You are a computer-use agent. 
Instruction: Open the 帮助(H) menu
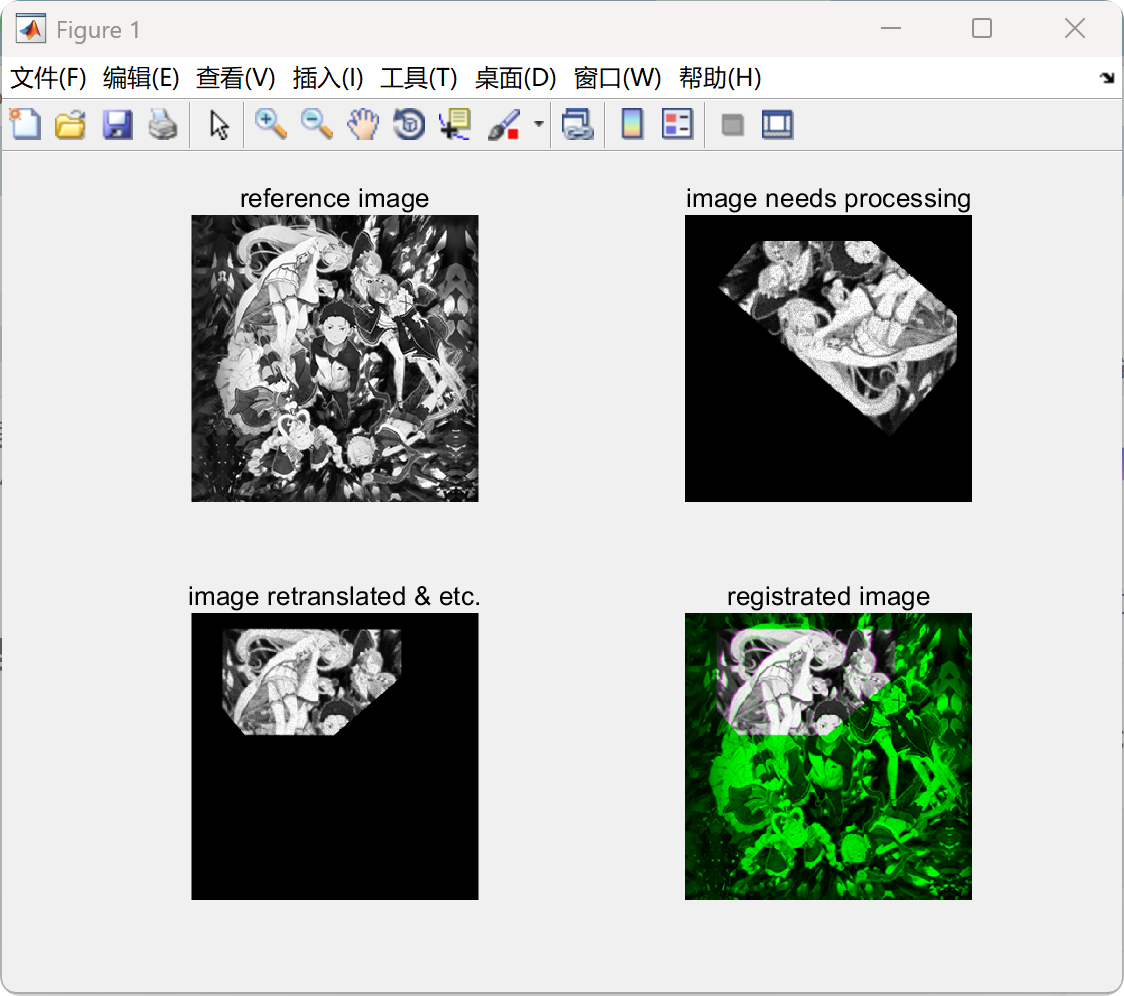click(x=720, y=77)
